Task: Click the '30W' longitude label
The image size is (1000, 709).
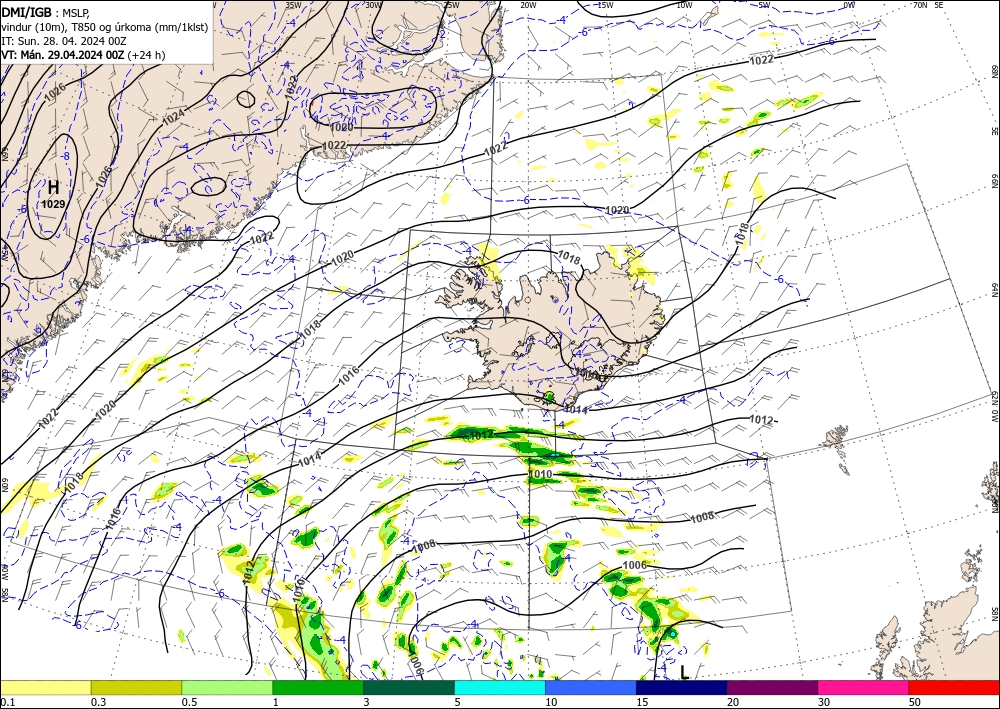Action: (x=373, y=5)
